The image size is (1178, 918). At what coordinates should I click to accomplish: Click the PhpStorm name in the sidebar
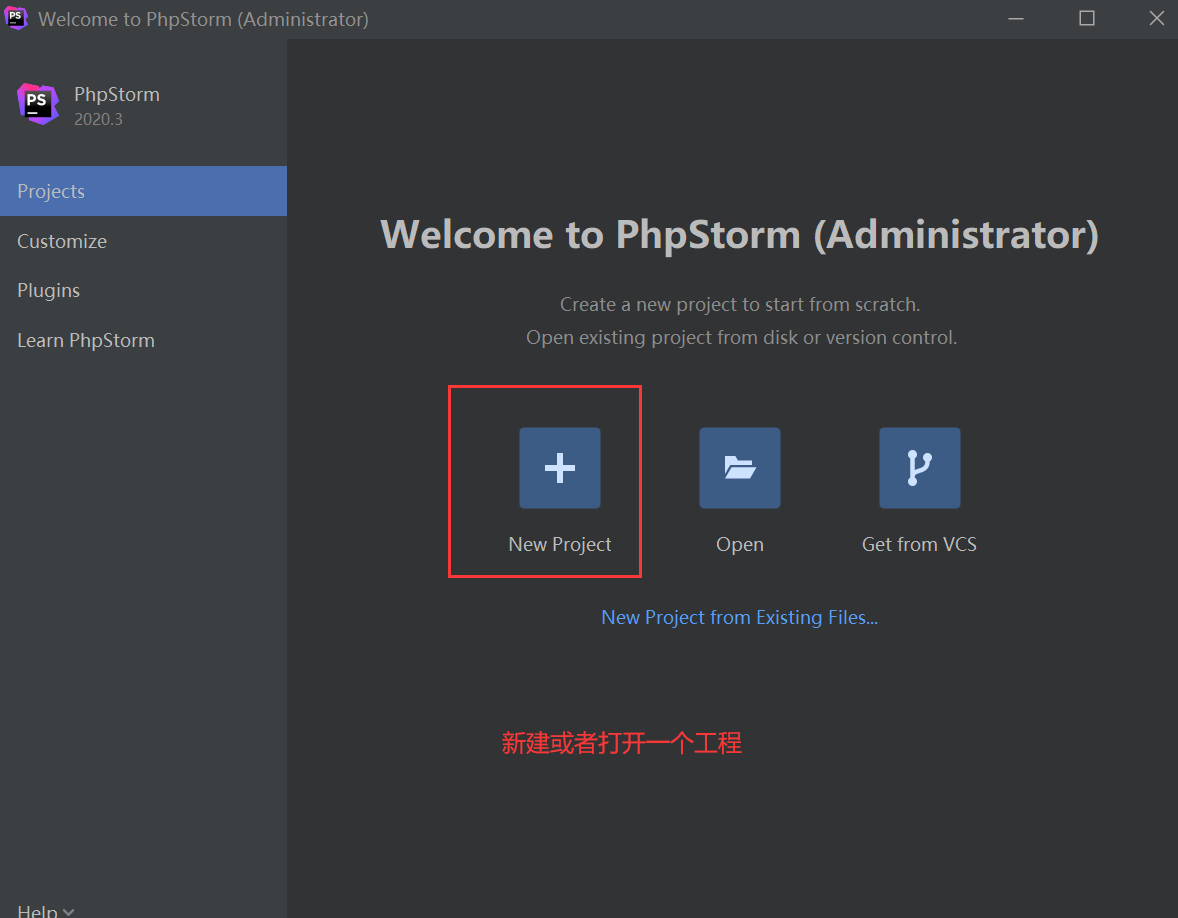(x=116, y=95)
